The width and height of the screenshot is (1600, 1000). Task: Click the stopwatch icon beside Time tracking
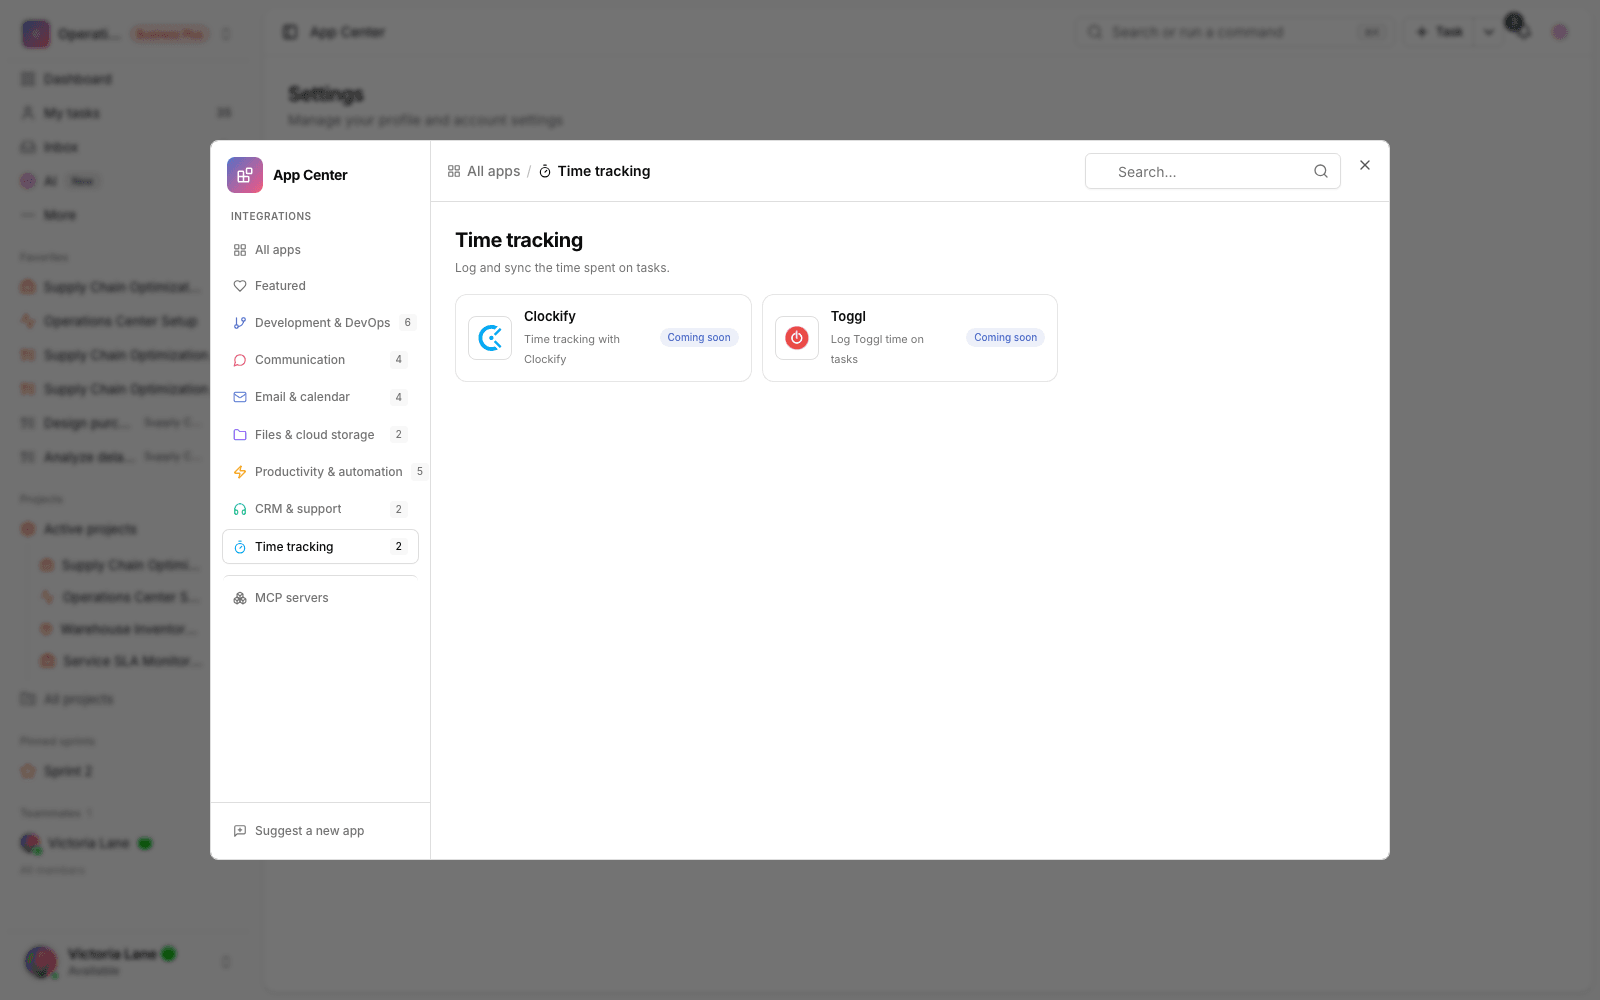coord(240,547)
